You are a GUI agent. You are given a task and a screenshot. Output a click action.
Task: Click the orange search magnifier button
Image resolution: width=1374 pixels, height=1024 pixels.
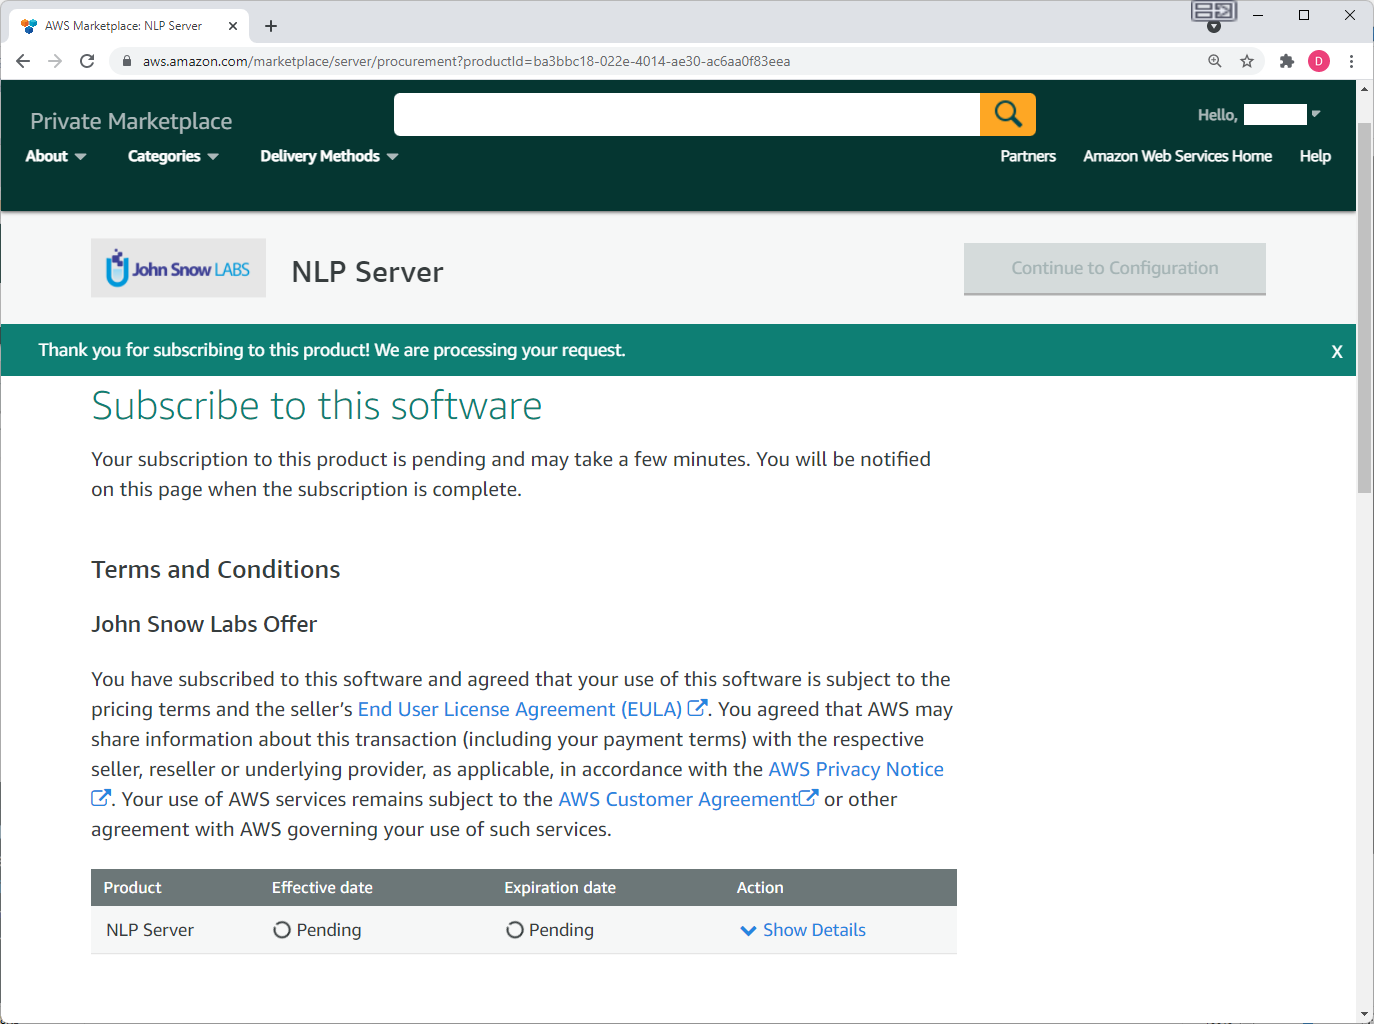[1007, 114]
